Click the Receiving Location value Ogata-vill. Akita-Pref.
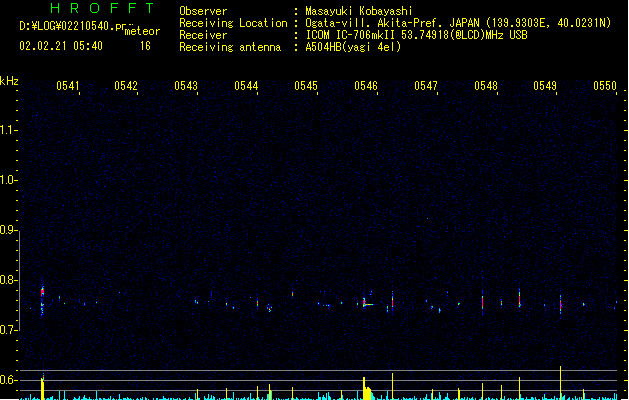629x400 pixels. [x=375, y=23]
